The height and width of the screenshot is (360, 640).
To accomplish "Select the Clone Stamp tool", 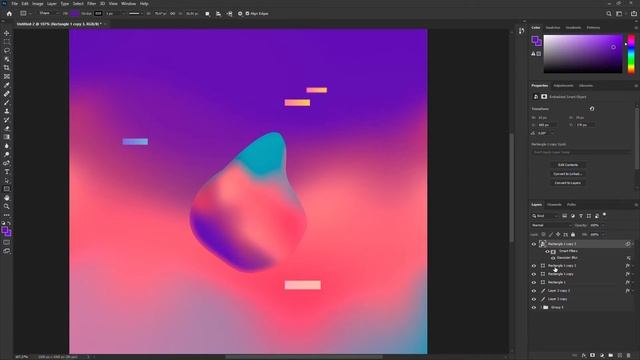I will 7,111.
